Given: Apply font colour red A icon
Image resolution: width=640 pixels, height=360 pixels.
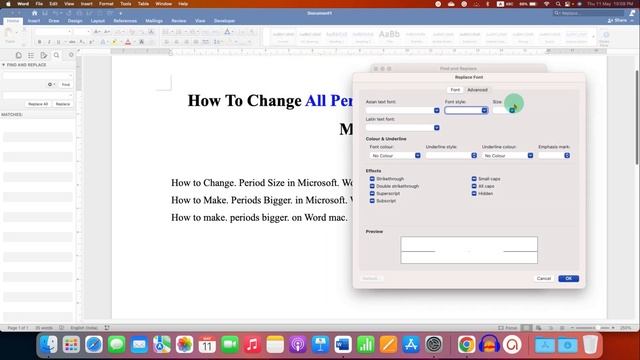Looking at the screenshot, I should click(x=128, y=42).
